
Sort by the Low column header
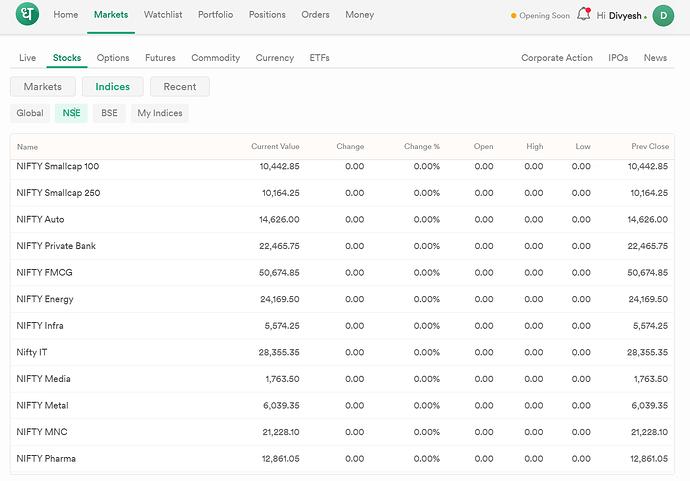pos(583,147)
